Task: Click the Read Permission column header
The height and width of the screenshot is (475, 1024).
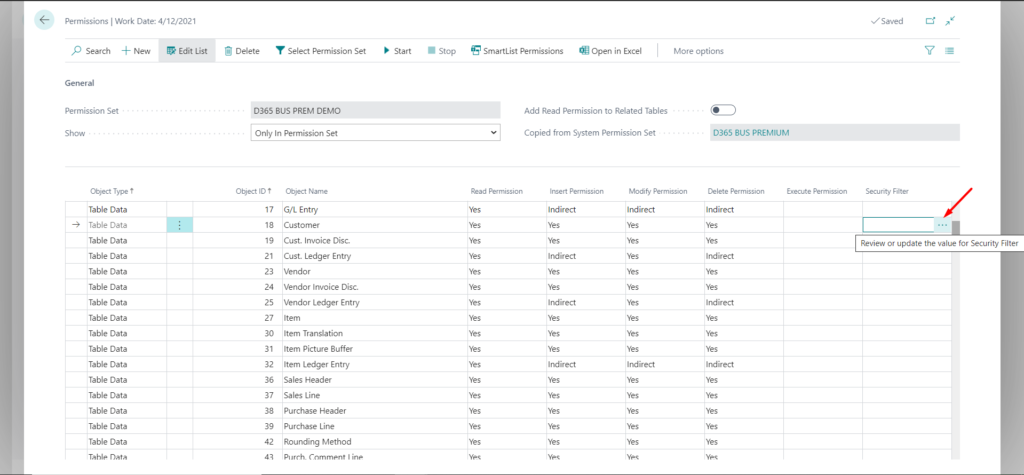Action: pyautogui.click(x=496, y=191)
